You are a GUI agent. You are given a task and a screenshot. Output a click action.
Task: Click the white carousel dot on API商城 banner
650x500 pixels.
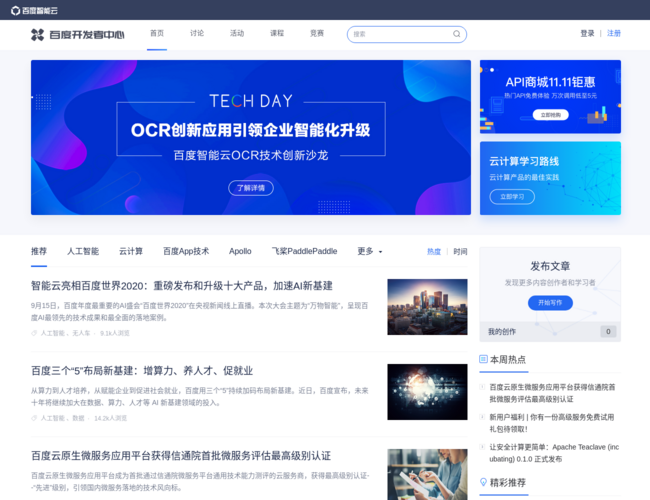click(492, 70)
